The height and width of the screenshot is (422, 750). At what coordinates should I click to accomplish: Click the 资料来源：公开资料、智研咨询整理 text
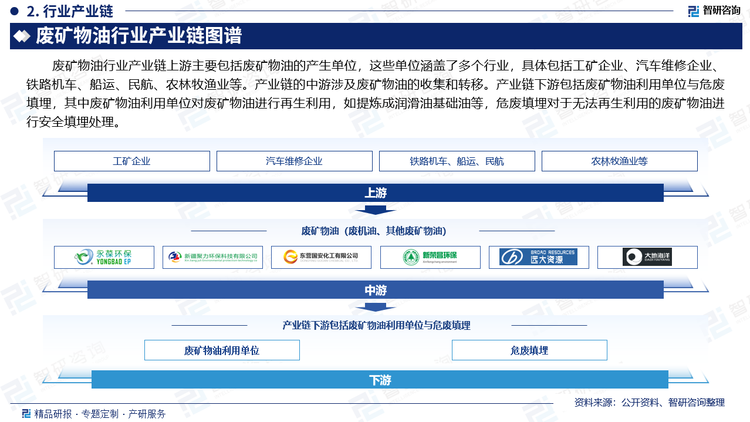(x=649, y=402)
